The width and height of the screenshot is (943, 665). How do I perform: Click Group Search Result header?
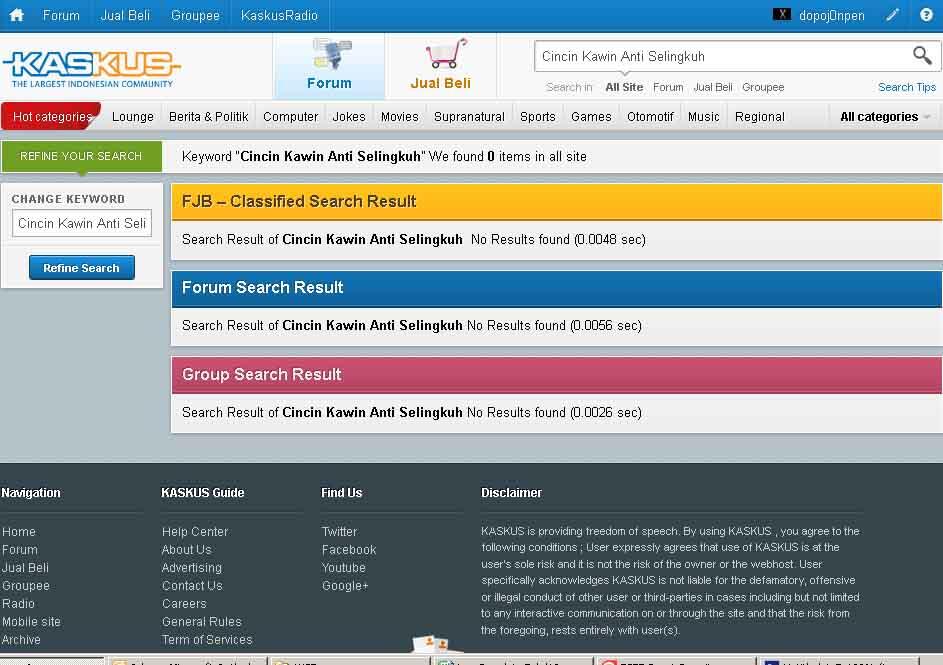(x=556, y=375)
